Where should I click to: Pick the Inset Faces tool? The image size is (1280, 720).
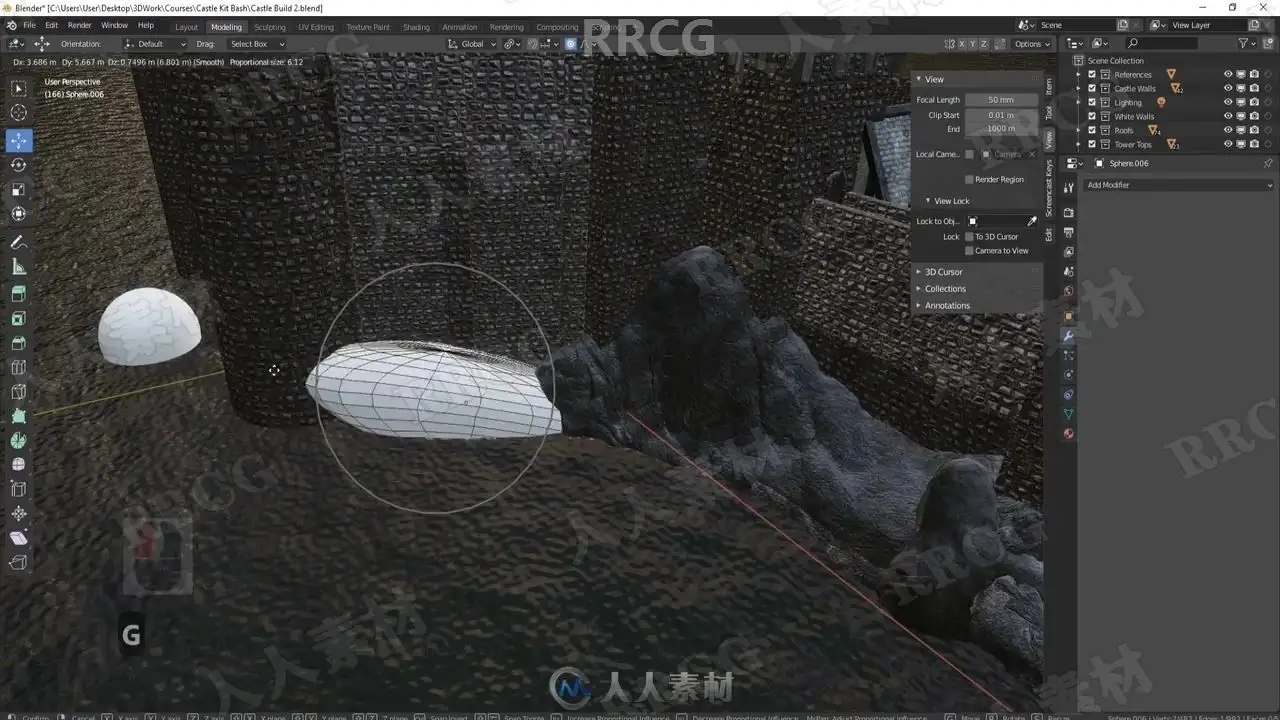(19, 319)
